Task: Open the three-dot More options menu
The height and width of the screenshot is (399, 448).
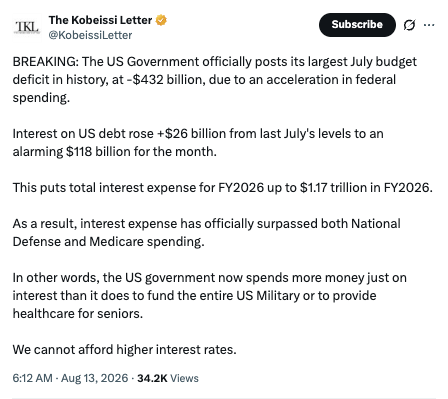Action: coord(429,25)
